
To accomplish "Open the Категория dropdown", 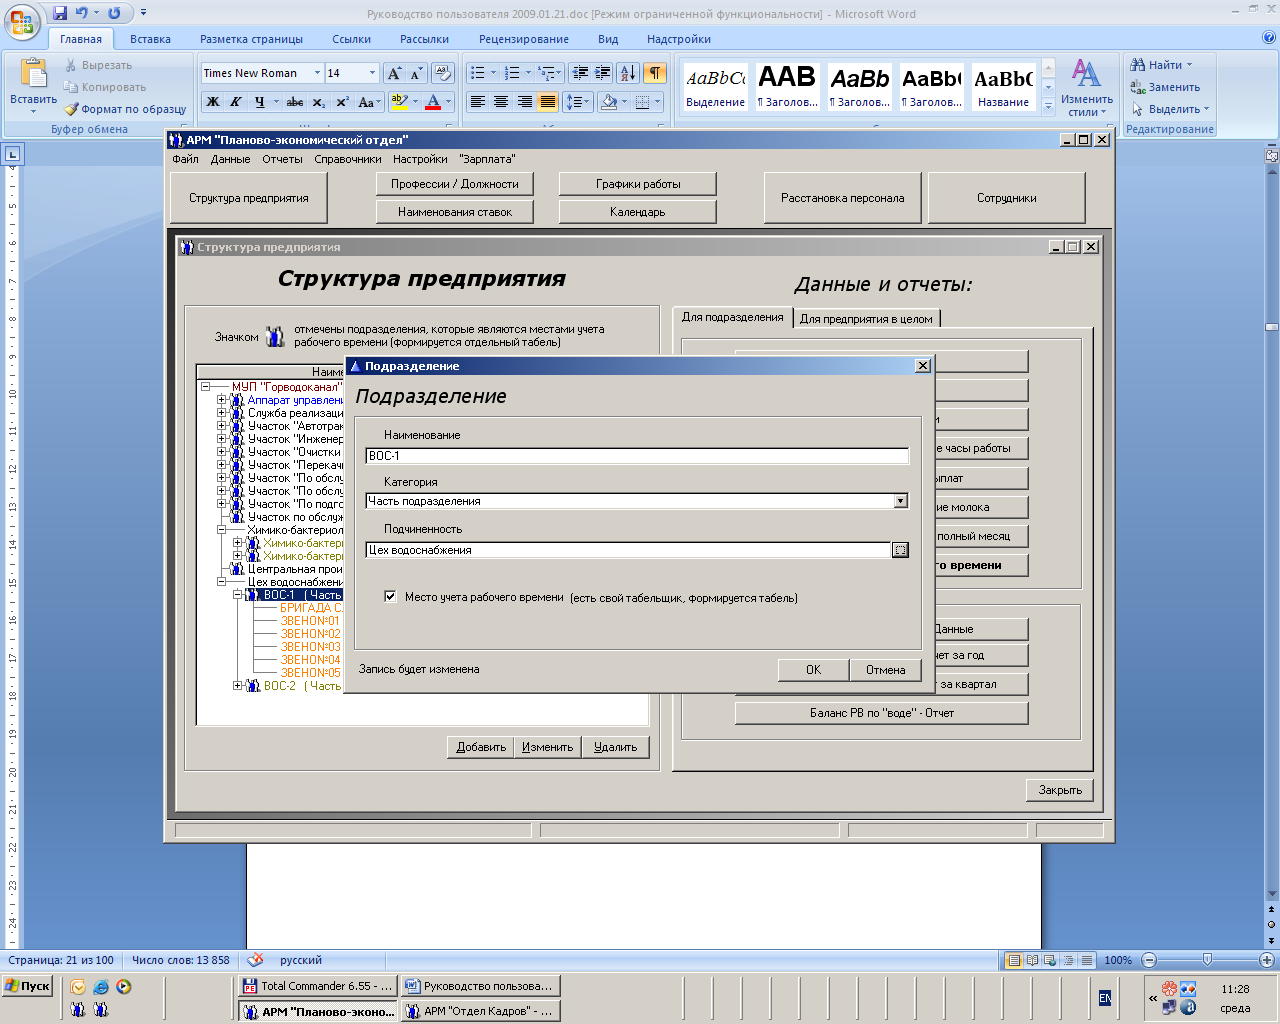I will point(900,501).
